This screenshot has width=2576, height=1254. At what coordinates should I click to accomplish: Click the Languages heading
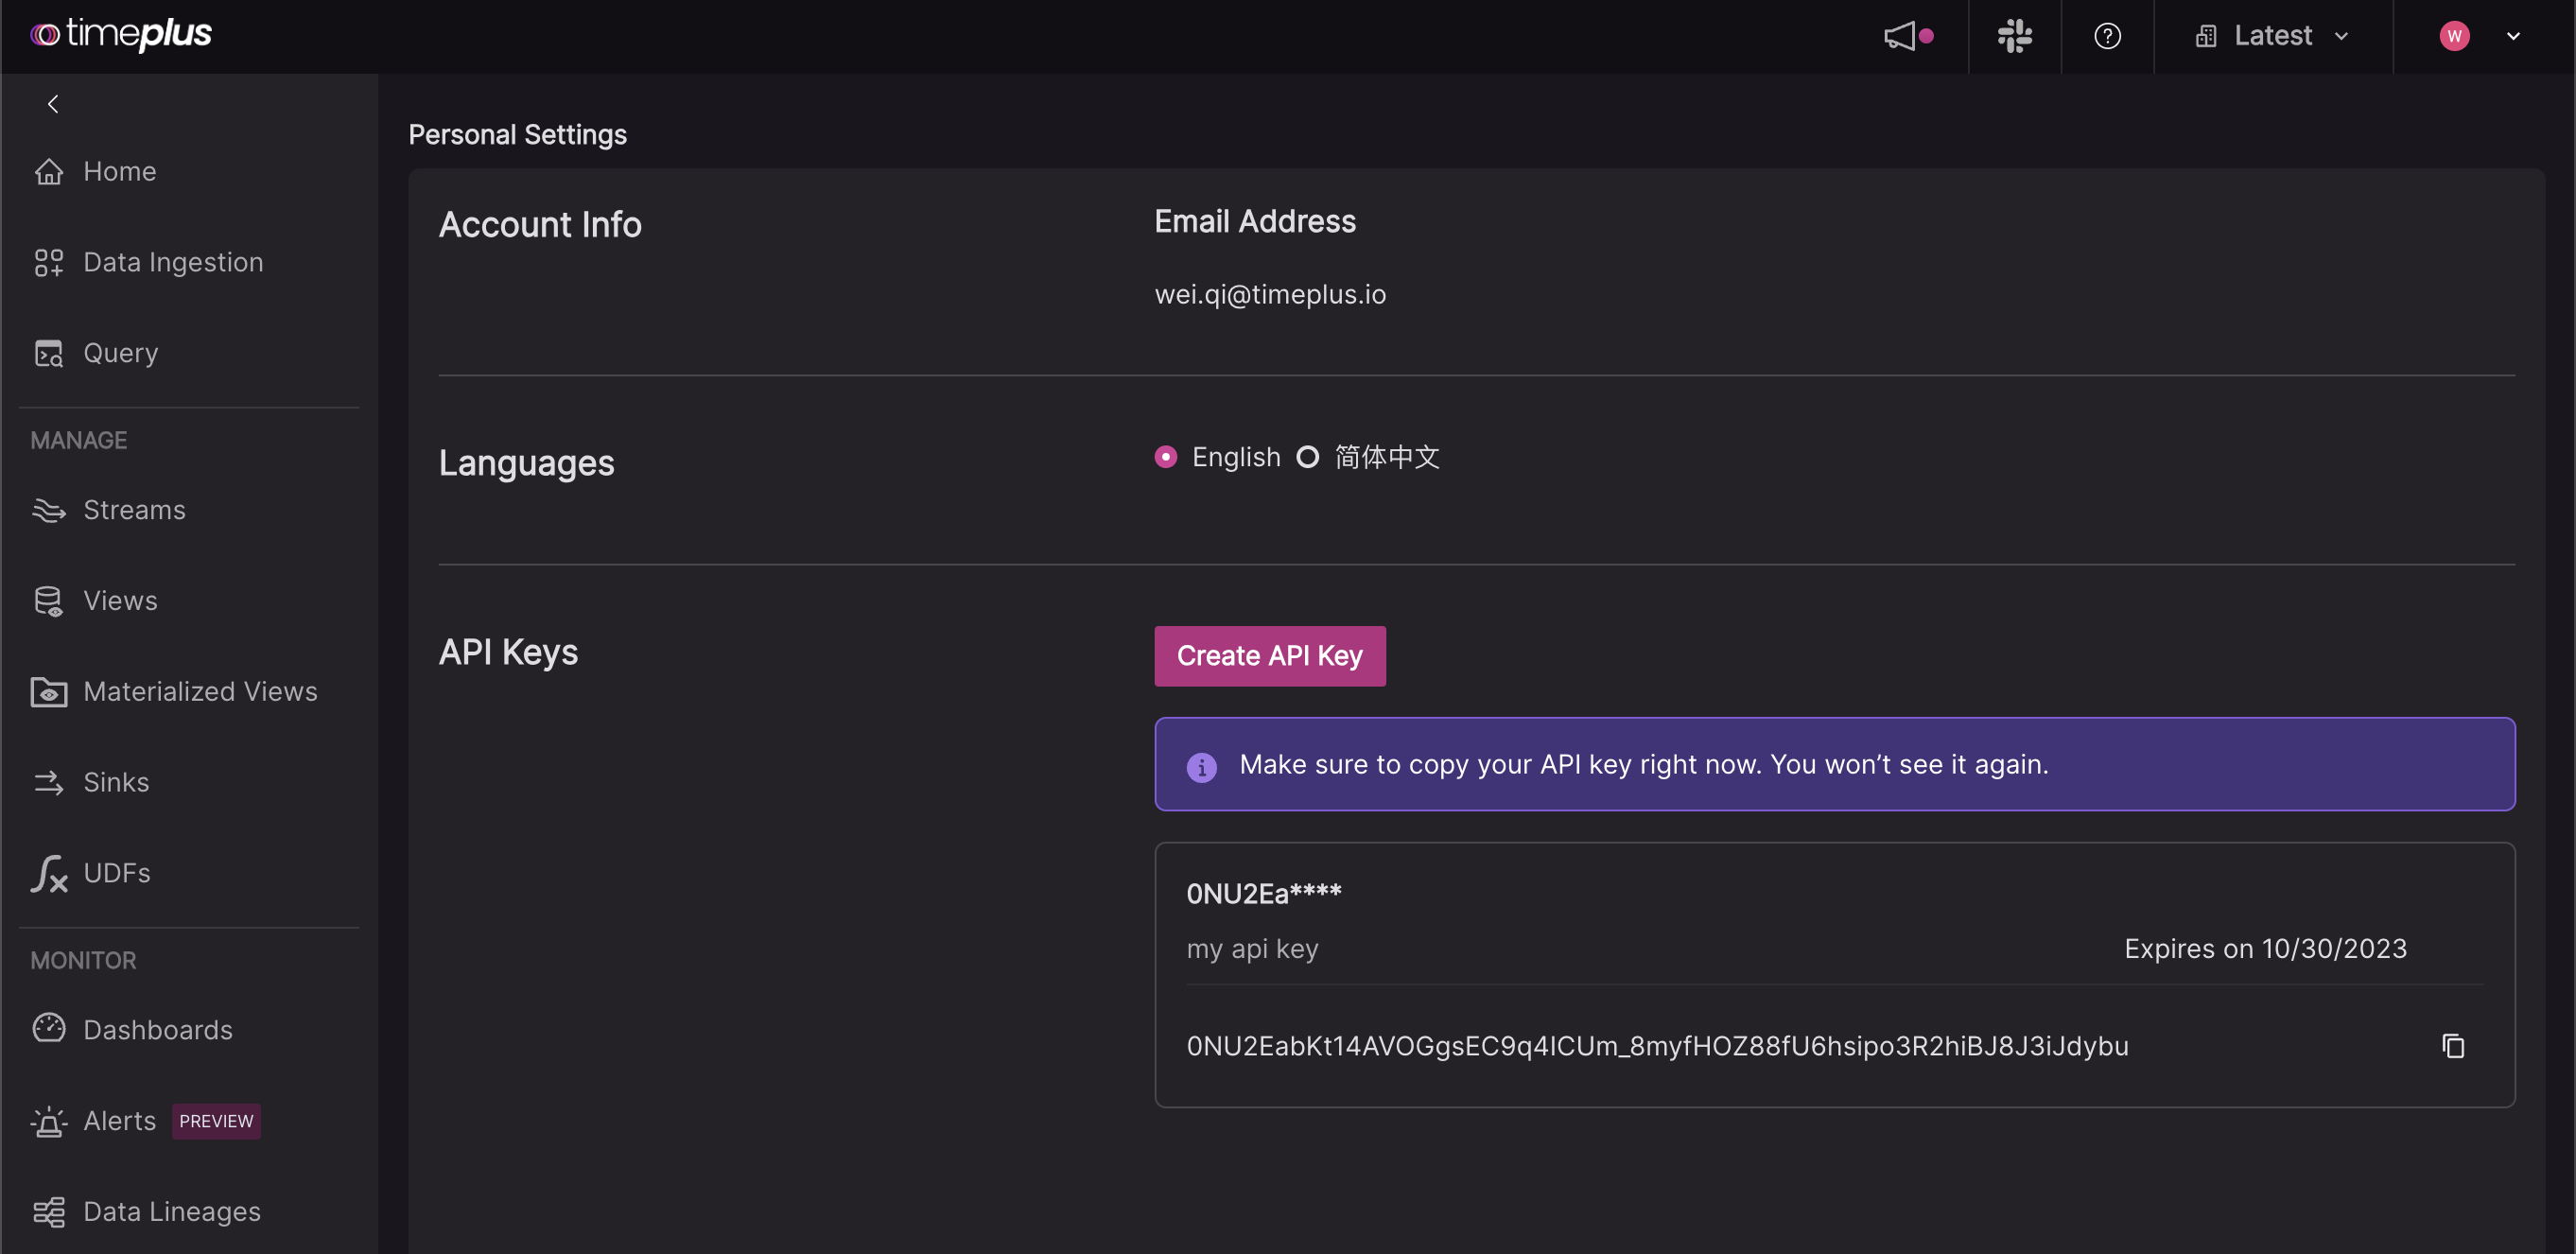[x=526, y=464]
